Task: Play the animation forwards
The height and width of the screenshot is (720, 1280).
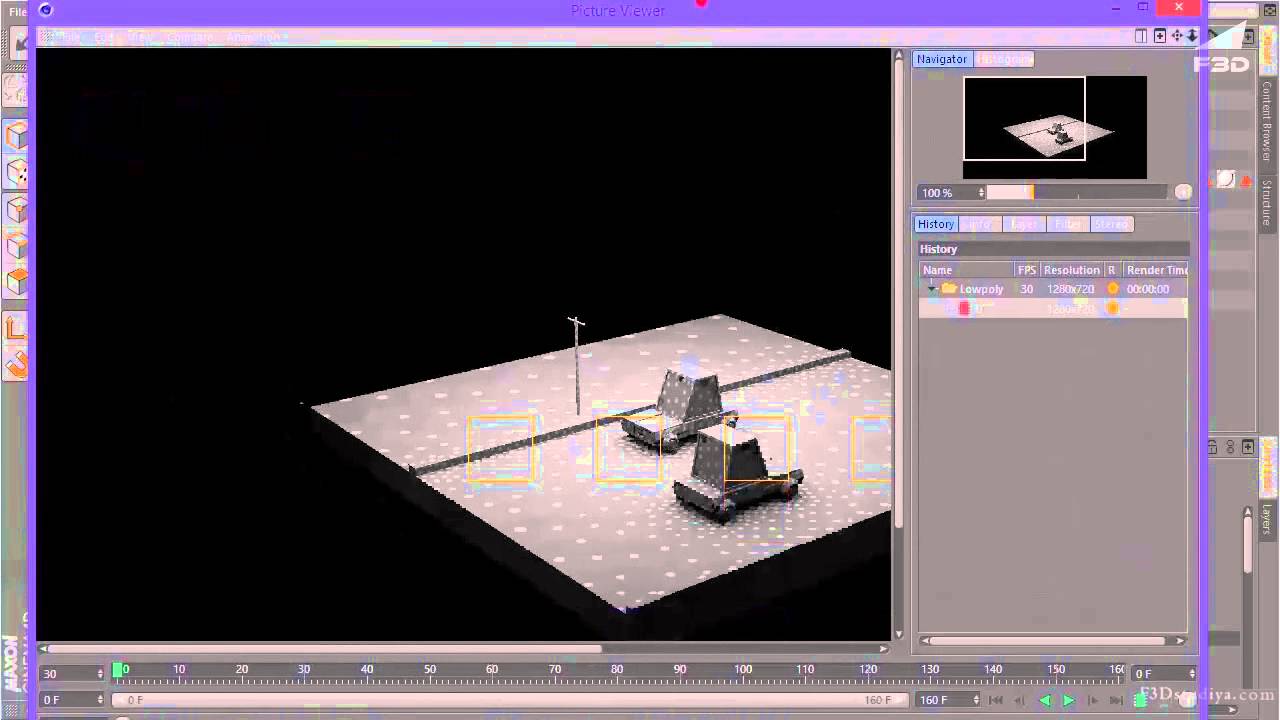Action: [1068, 700]
